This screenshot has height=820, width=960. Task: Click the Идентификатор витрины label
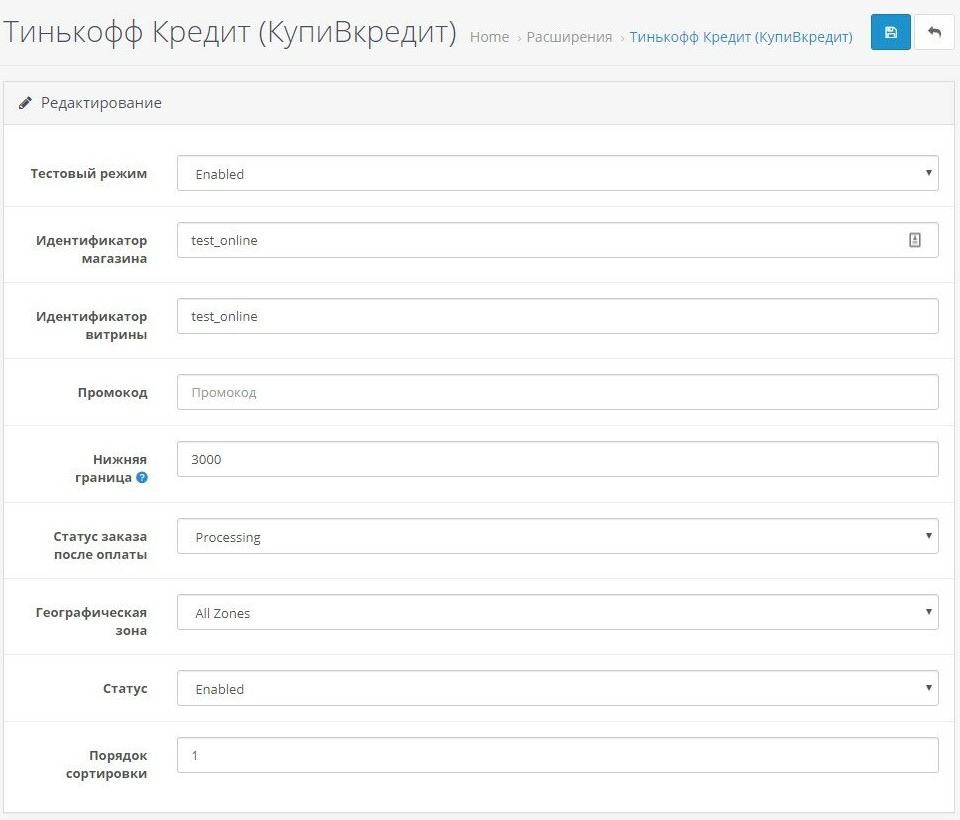click(91, 325)
